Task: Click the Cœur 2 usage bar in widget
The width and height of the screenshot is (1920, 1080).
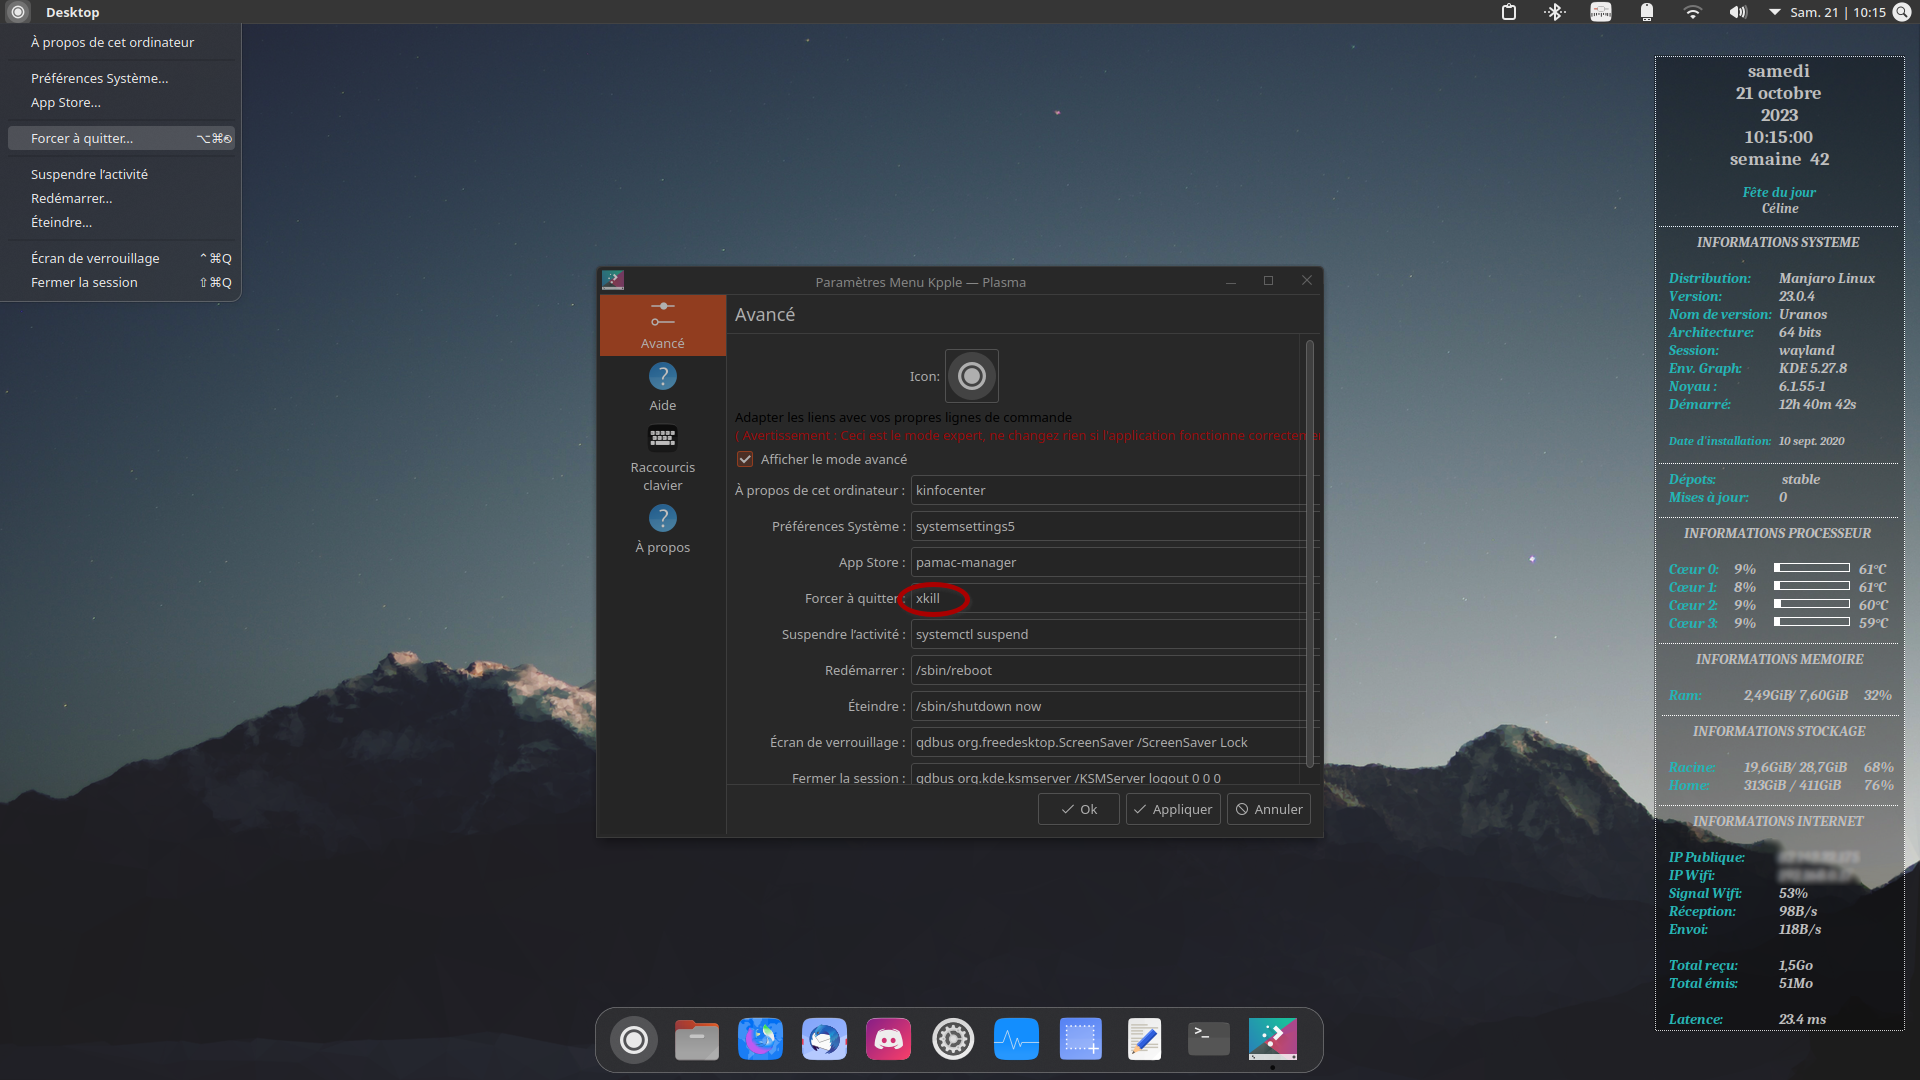Action: [x=1812, y=604]
